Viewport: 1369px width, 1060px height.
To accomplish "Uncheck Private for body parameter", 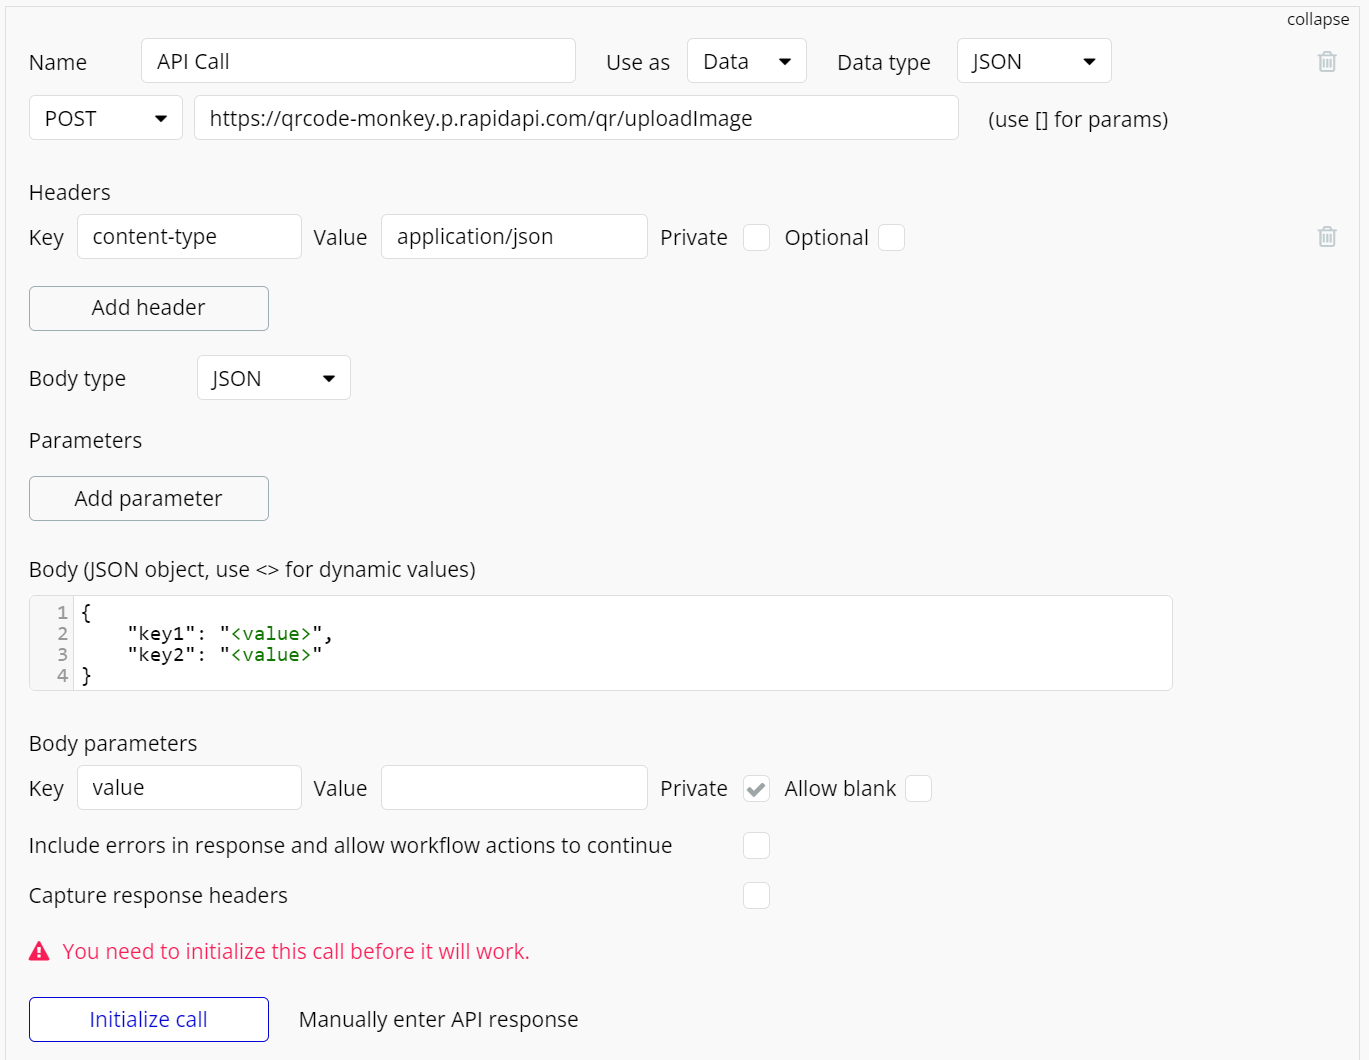I will (757, 789).
